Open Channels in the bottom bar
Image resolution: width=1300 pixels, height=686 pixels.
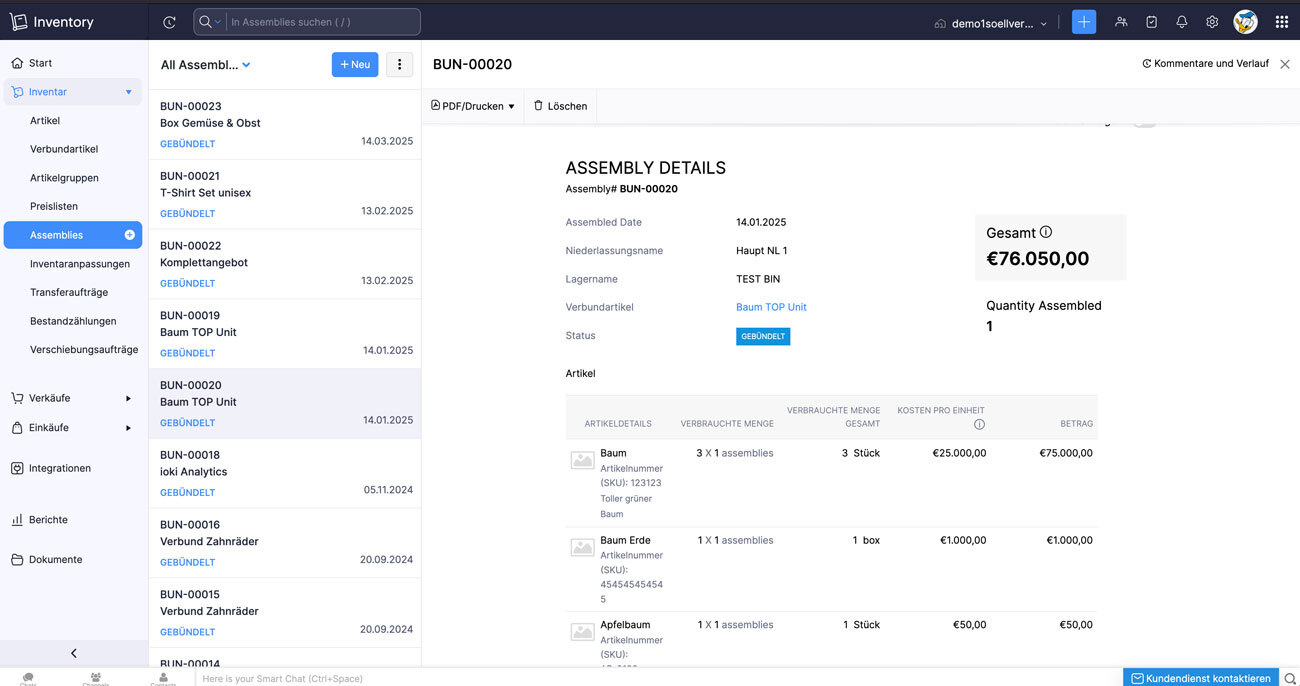click(x=95, y=679)
